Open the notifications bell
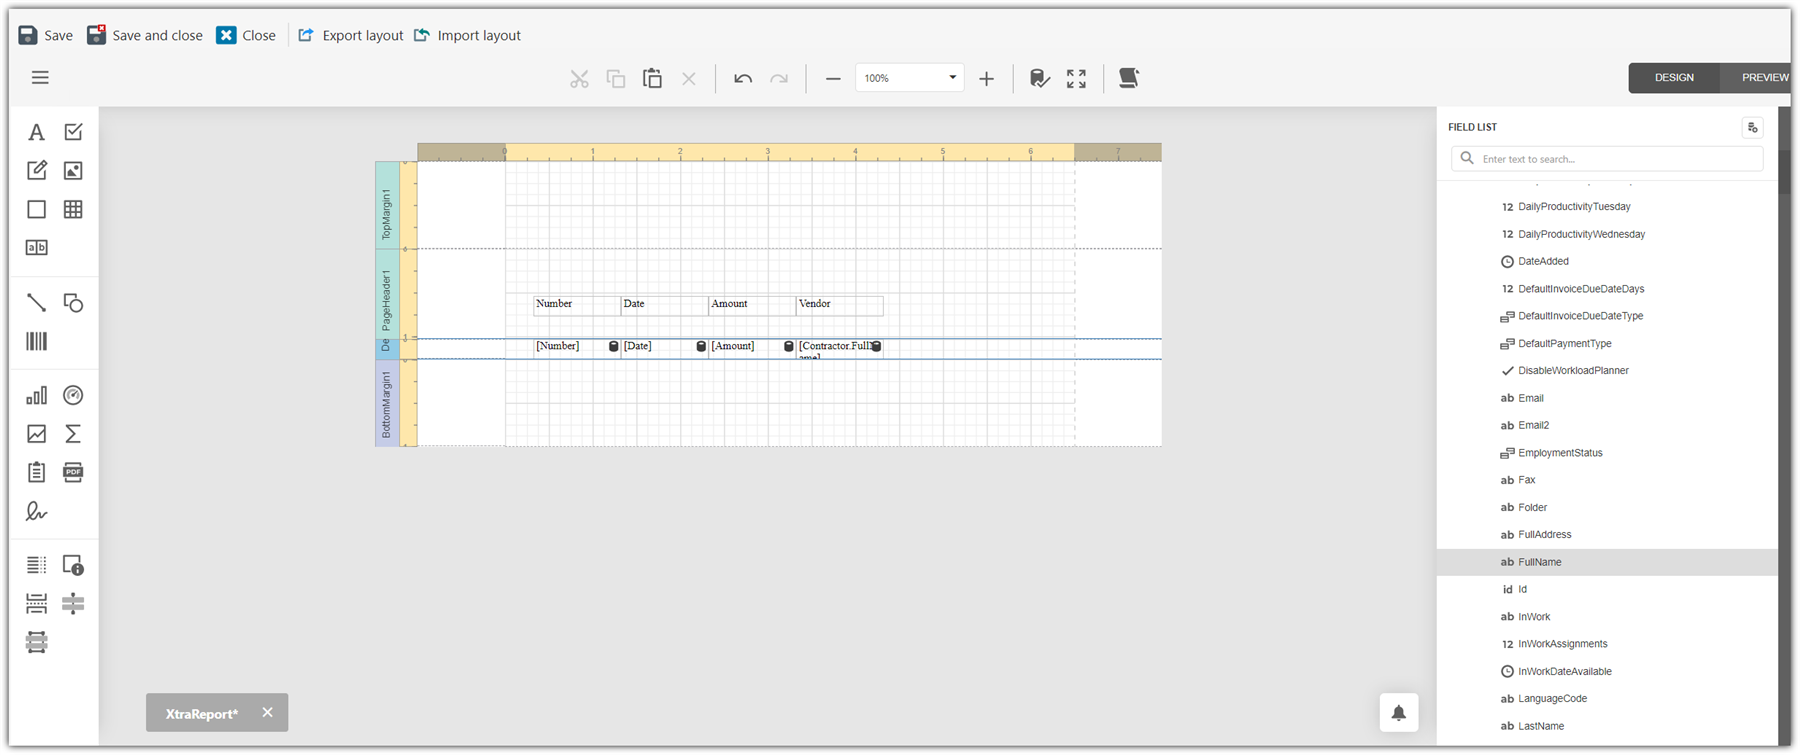 coord(1399,712)
